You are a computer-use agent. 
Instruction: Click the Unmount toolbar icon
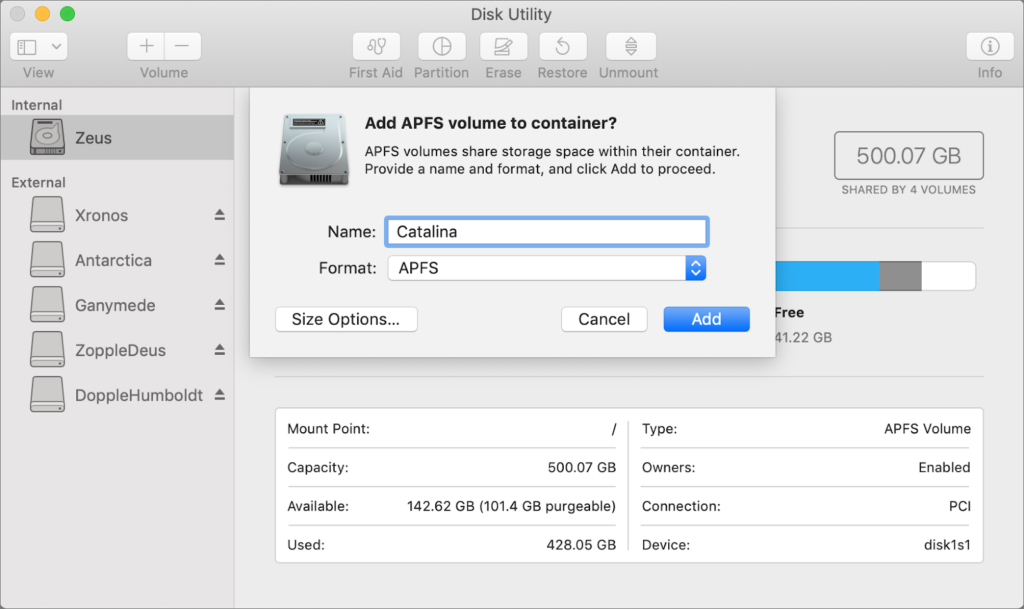click(630, 47)
